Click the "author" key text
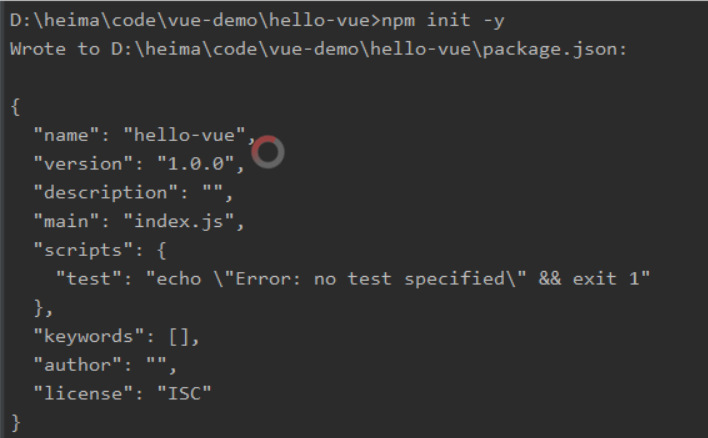Viewport: 708px width, 438px height. tap(77, 365)
